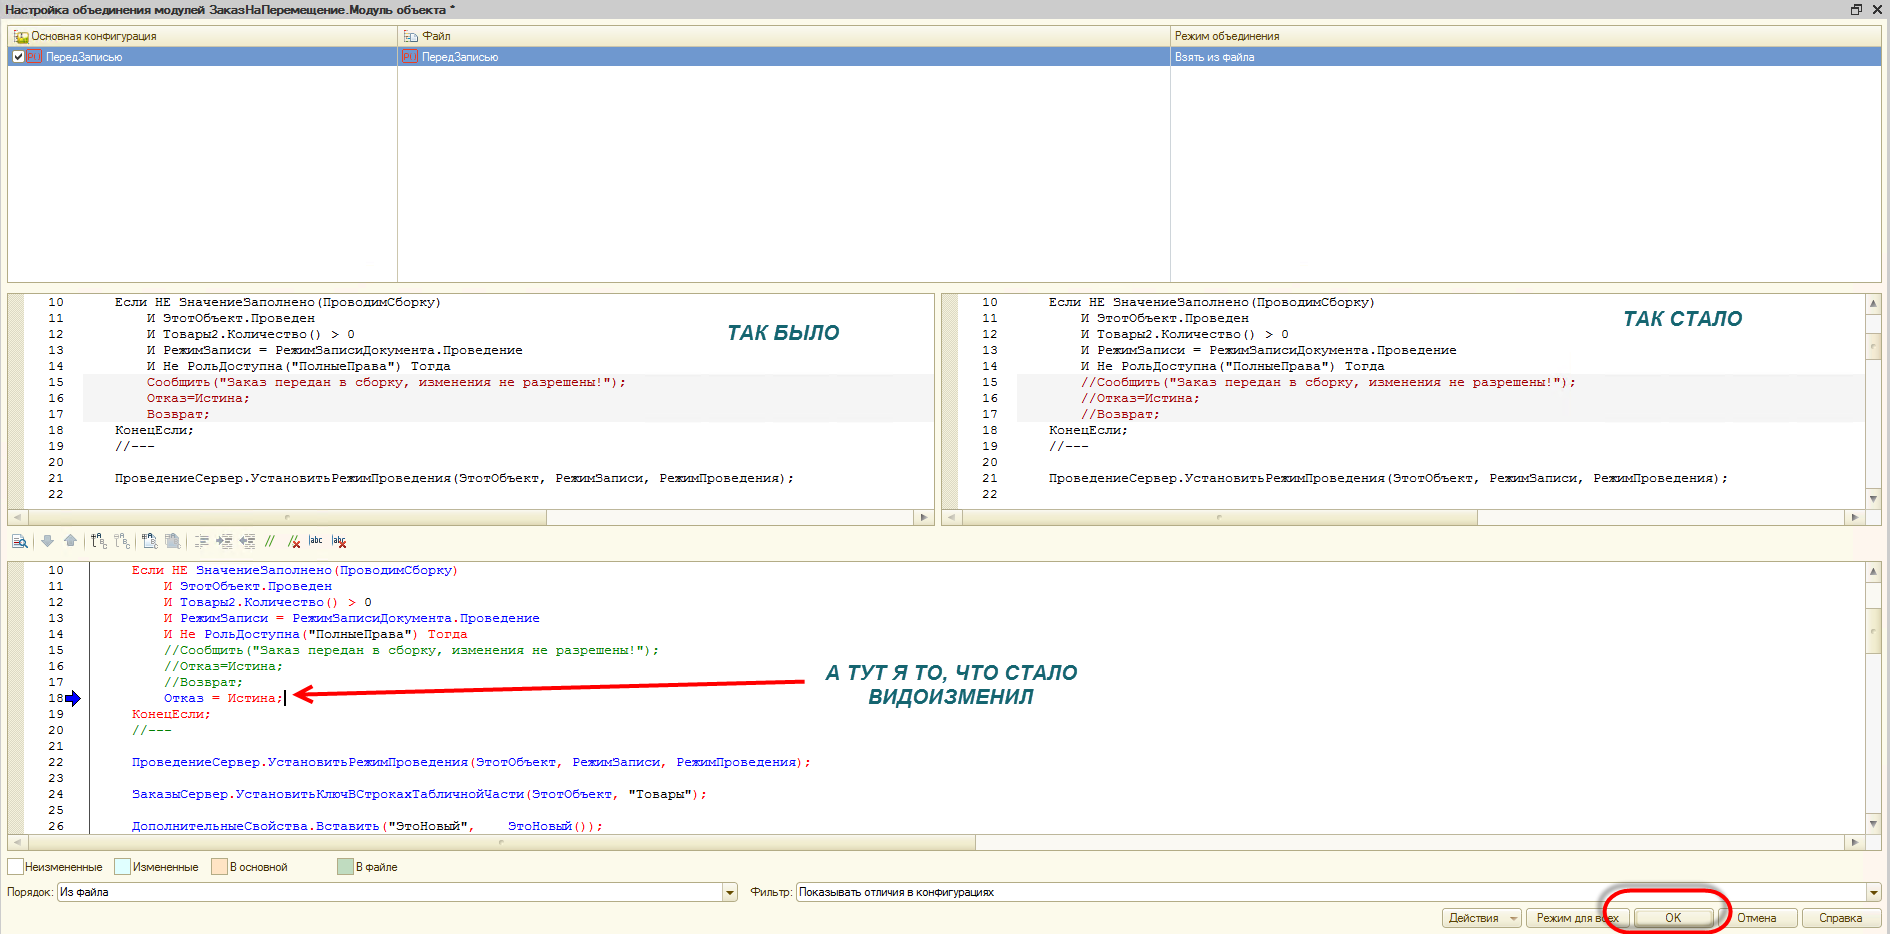Click ПроведениеСервер.УстановитьРежимПроведения line in right pane
Image resolution: width=1890 pixels, height=934 pixels.
(x=1388, y=478)
